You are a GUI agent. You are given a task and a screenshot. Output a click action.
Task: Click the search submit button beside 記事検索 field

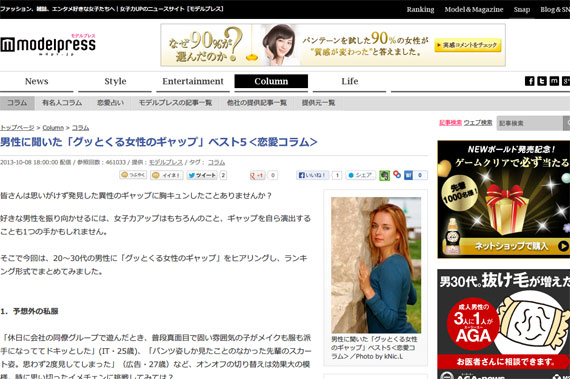(x=566, y=123)
